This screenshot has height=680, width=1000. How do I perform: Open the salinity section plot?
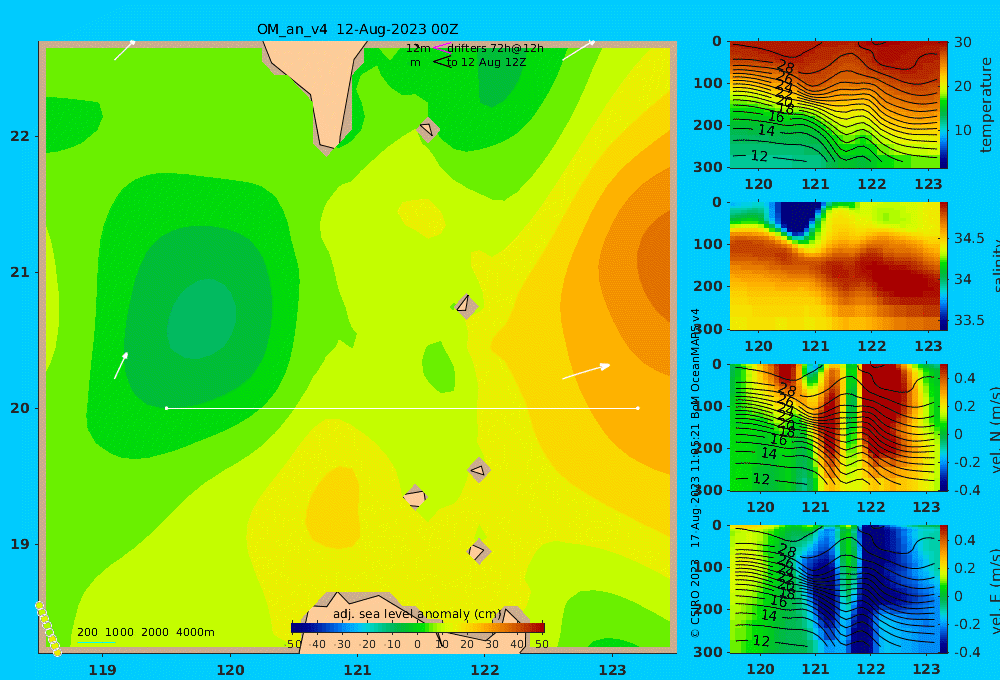click(x=834, y=266)
